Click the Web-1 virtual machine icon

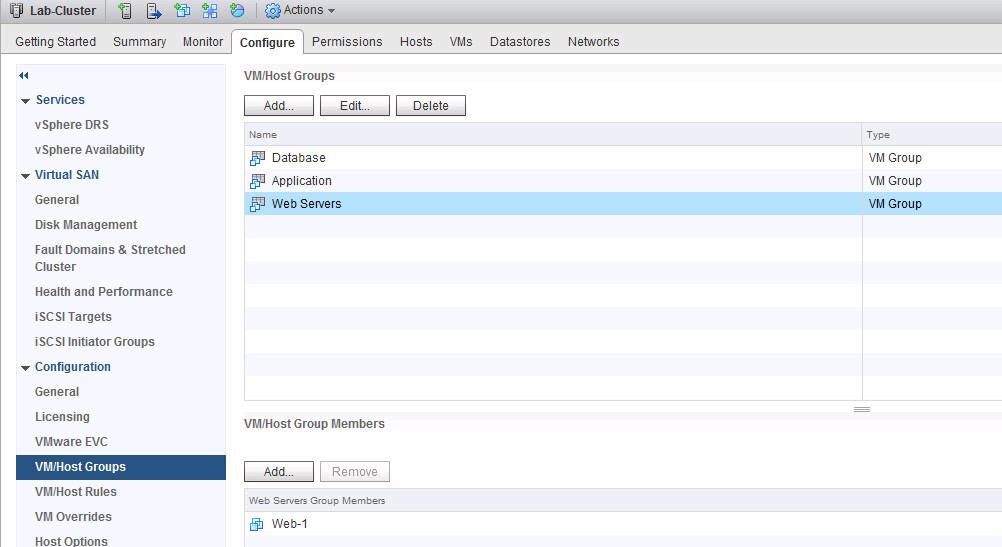257,524
